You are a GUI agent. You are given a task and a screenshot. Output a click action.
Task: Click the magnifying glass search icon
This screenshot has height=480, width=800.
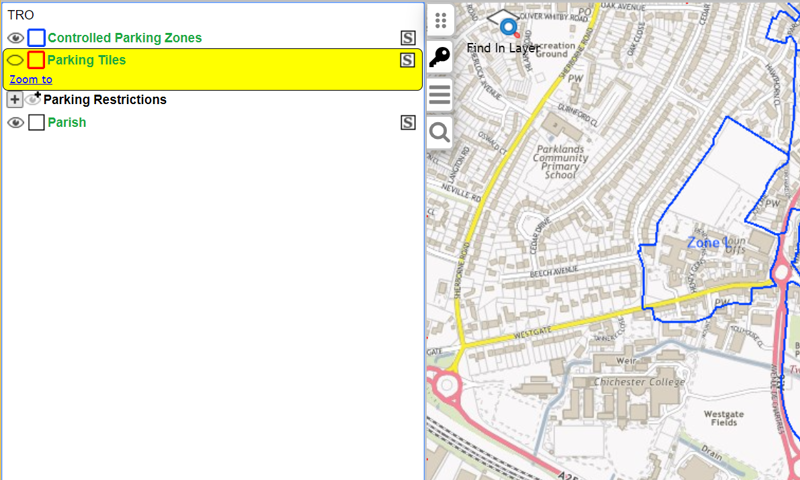click(440, 132)
